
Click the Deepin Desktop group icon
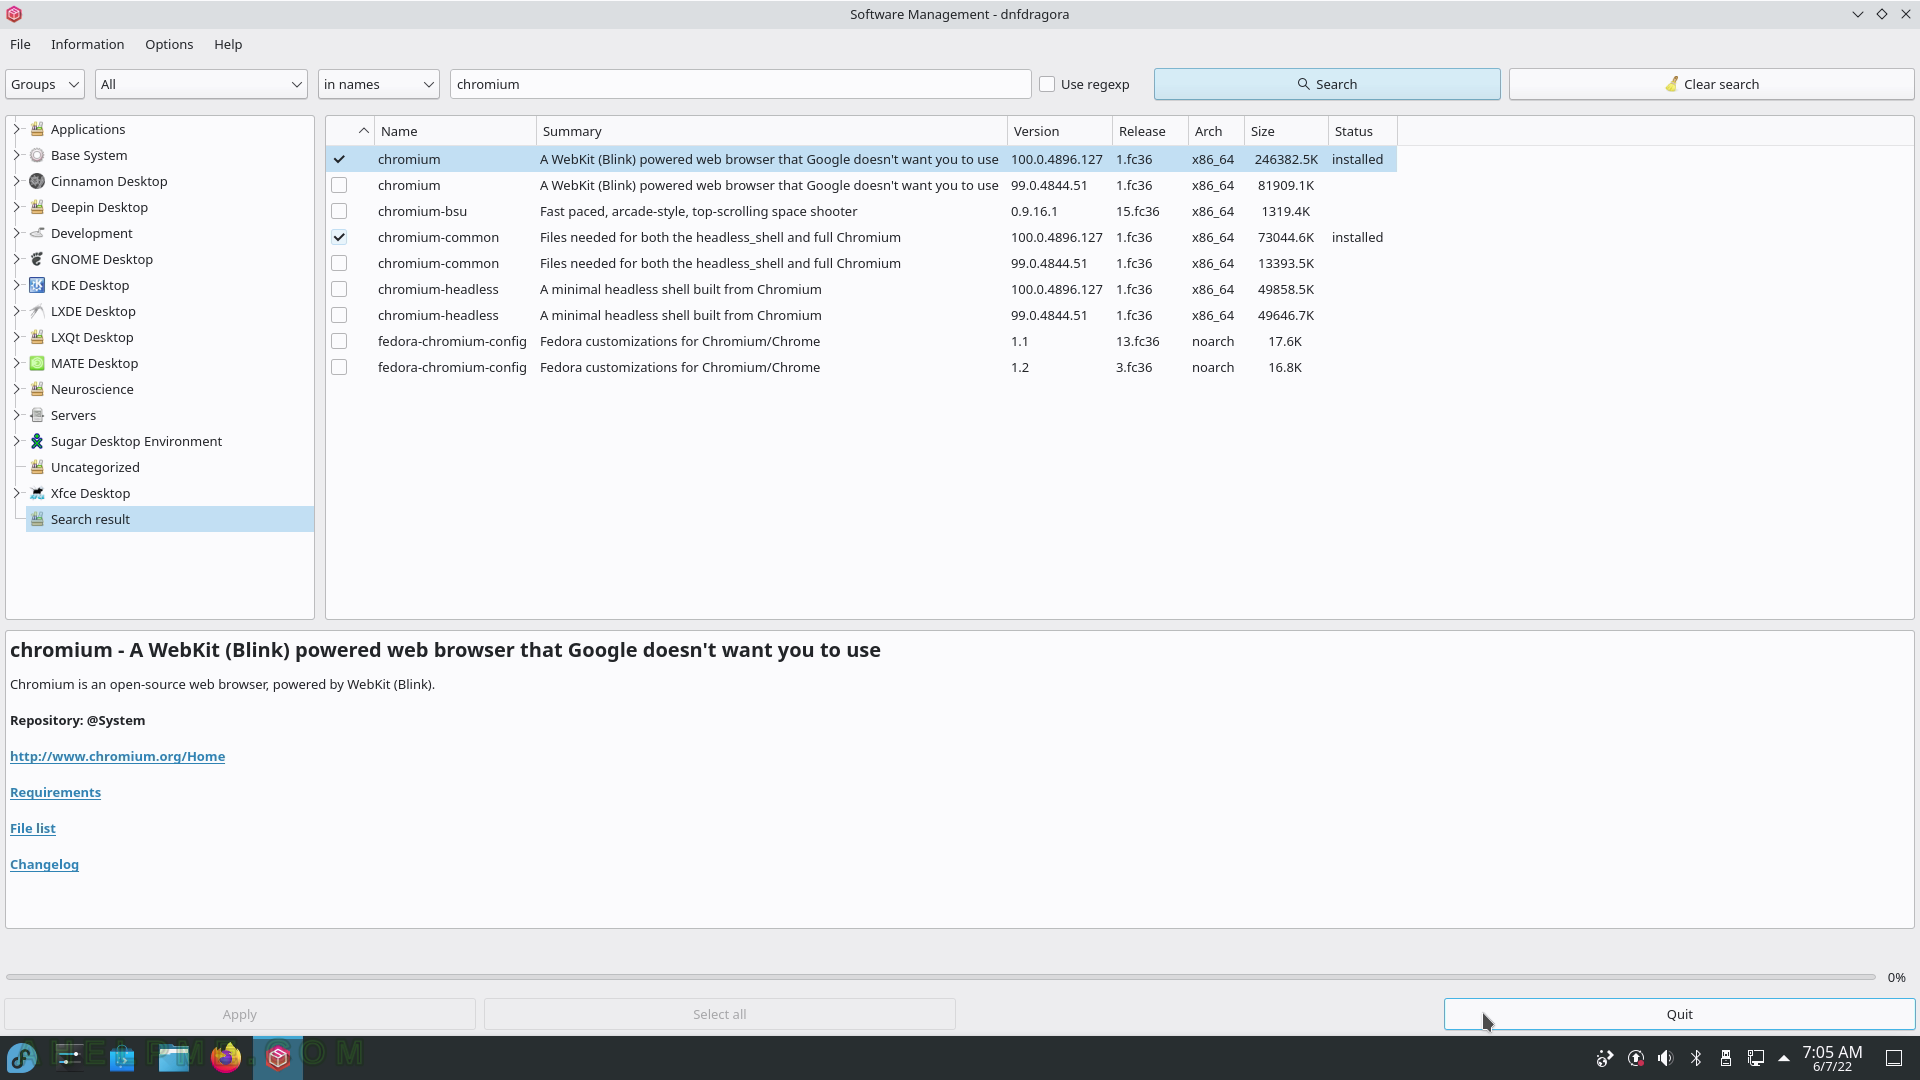pos(37,207)
